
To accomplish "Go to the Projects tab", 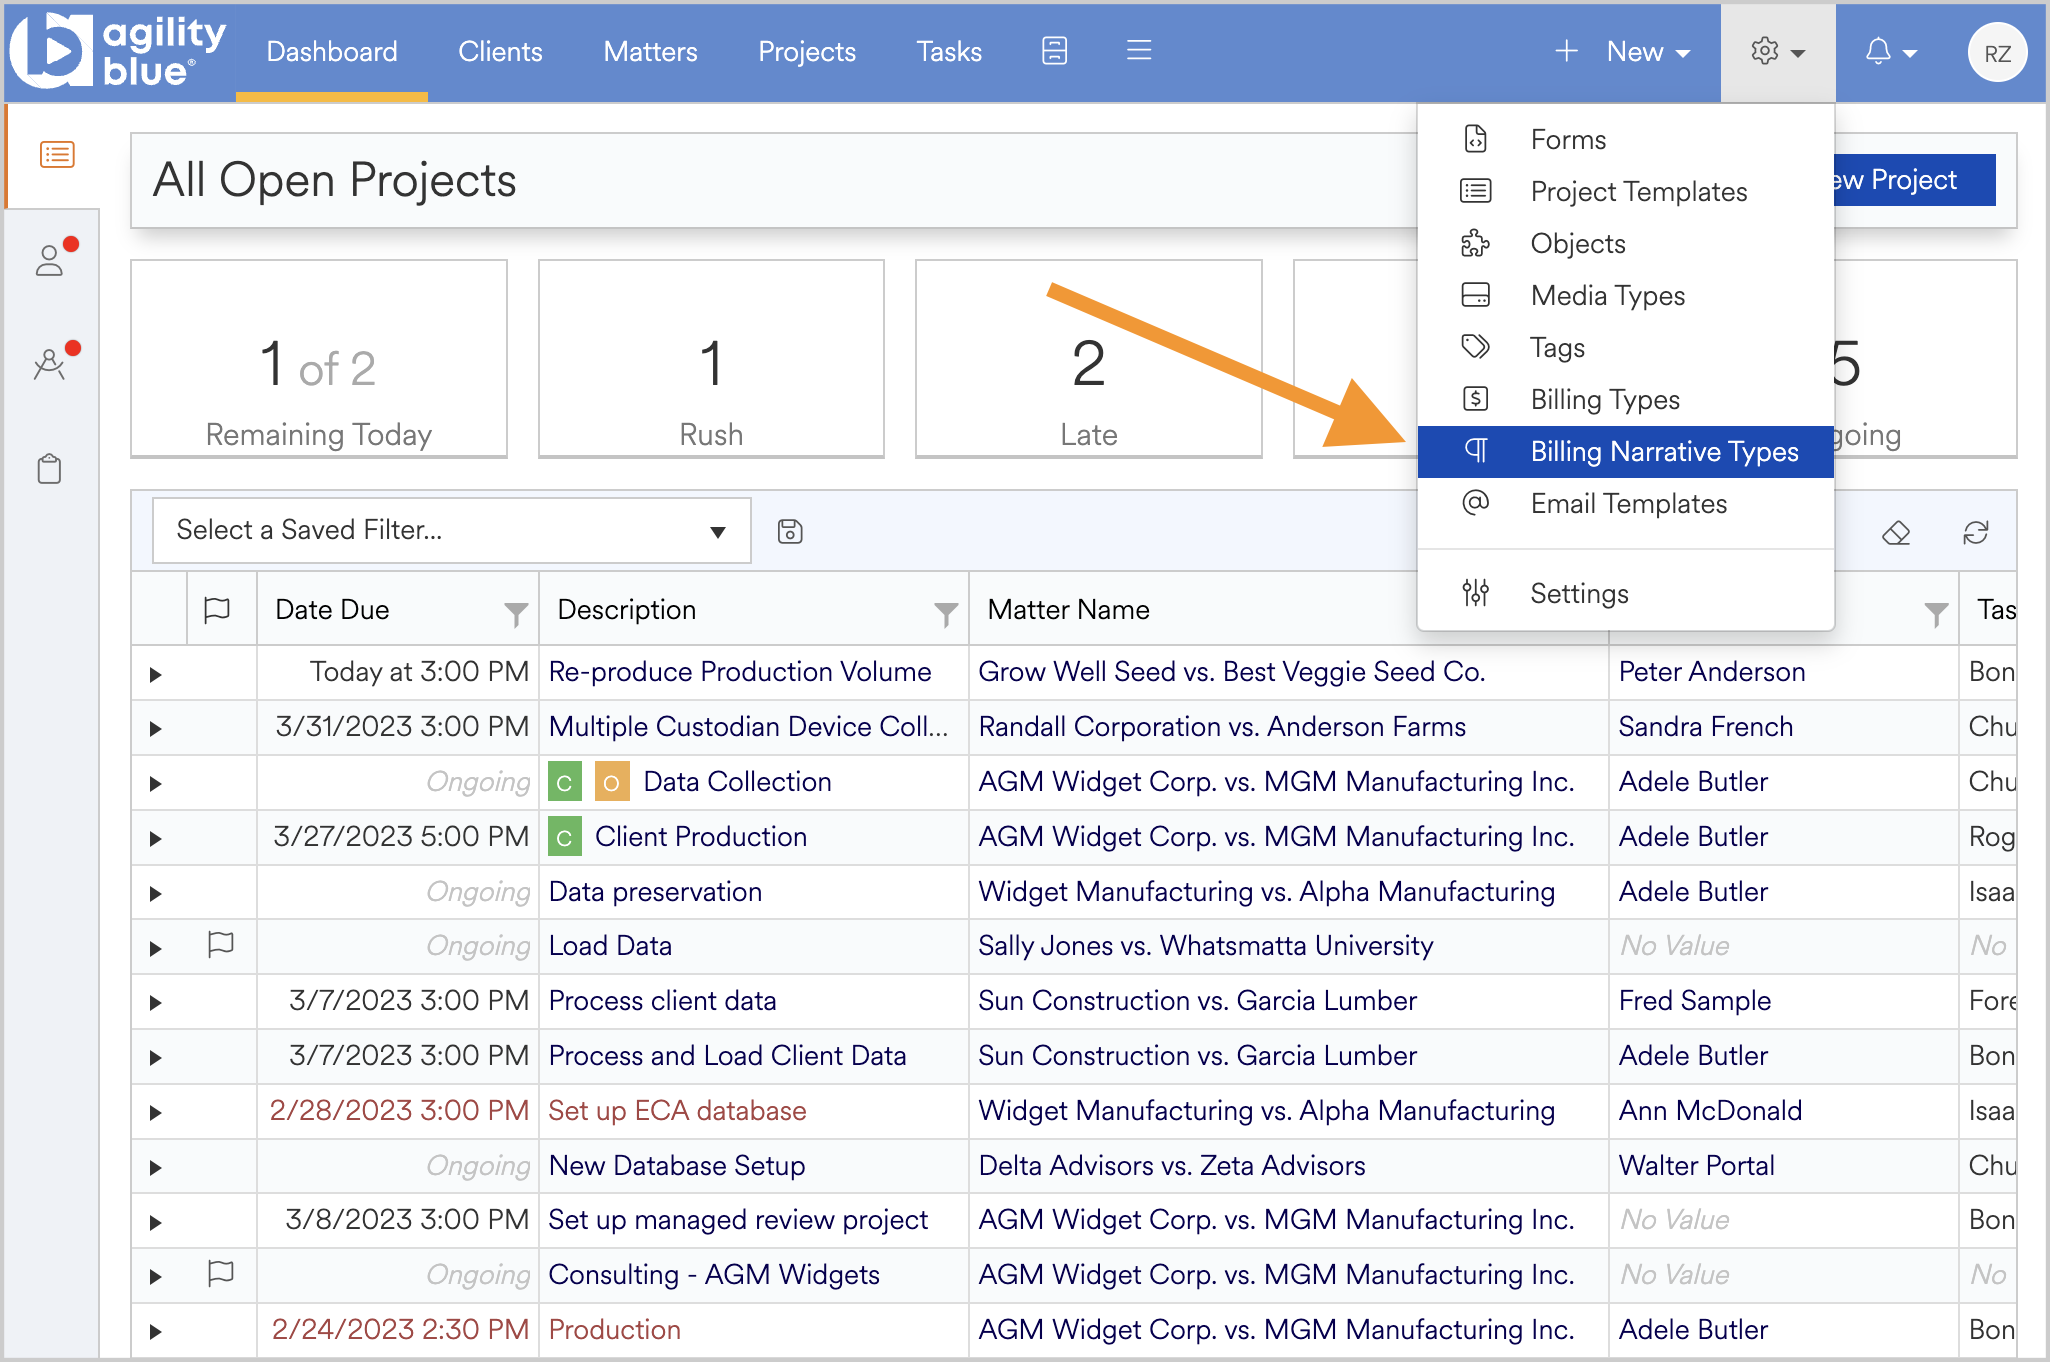I will tap(807, 51).
